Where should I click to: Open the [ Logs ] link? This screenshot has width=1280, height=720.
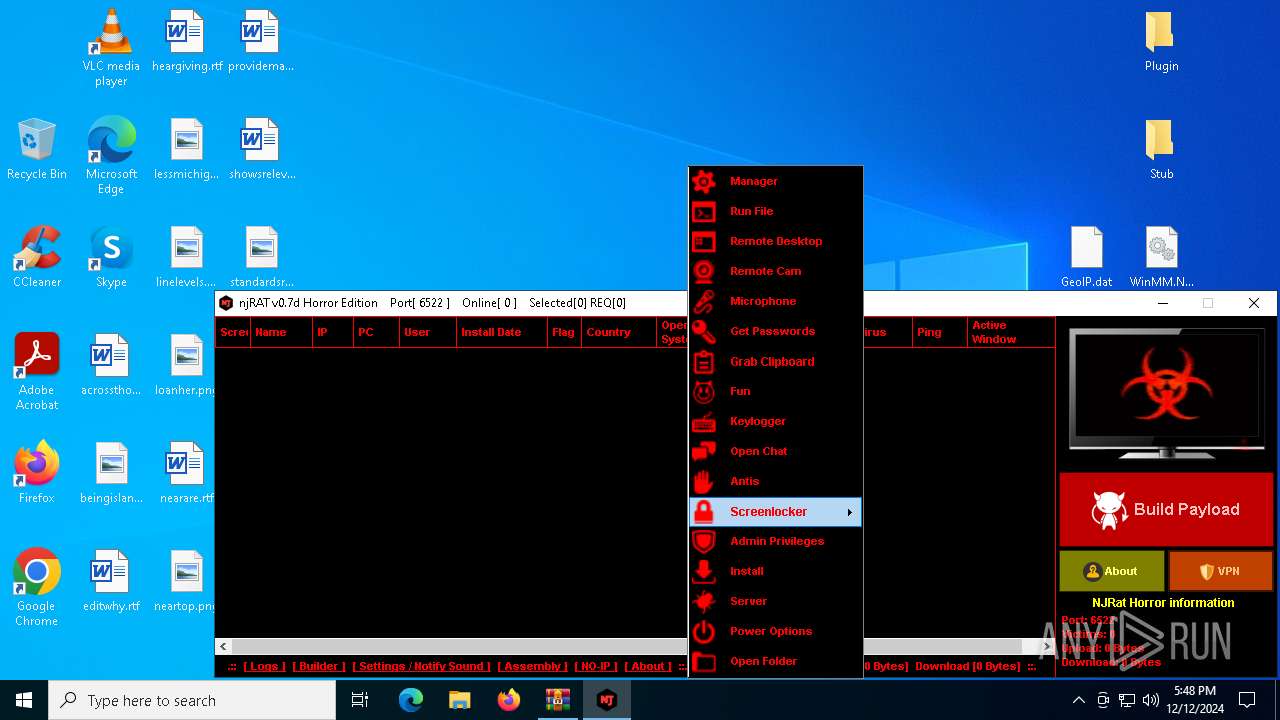click(264, 666)
